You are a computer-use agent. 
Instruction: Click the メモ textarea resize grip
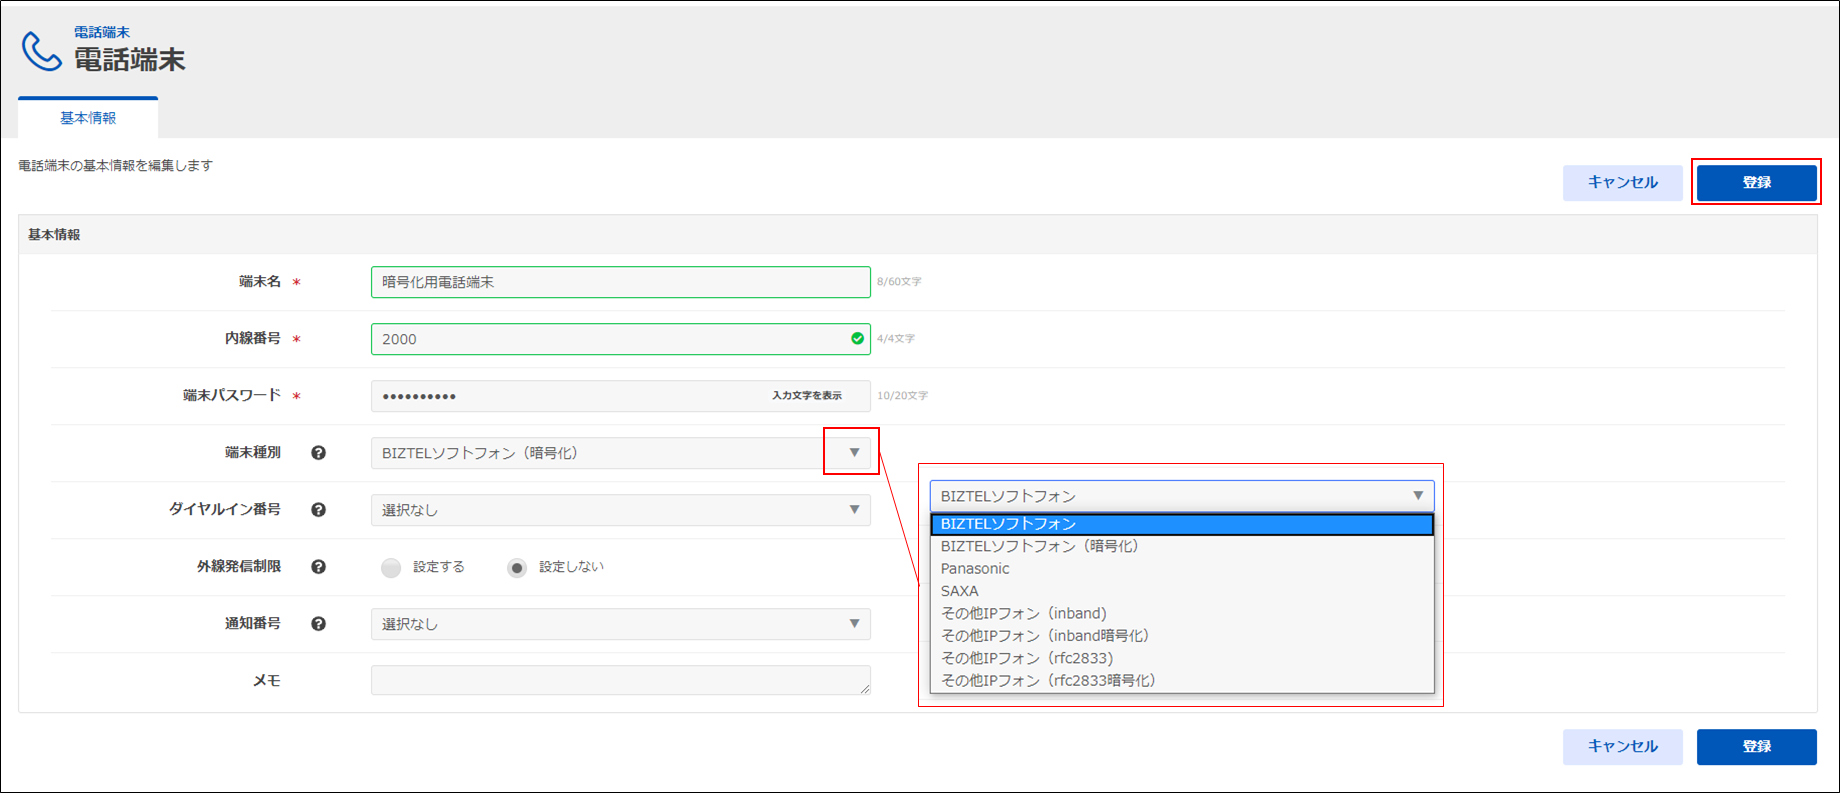coord(864,688)
